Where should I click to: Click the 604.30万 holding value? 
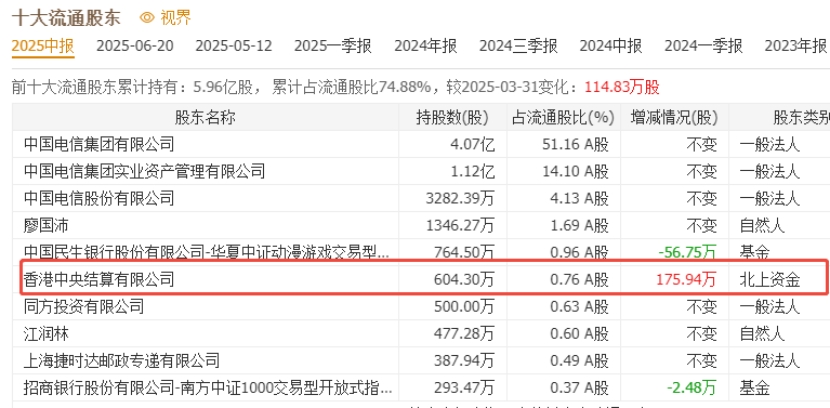464,279
